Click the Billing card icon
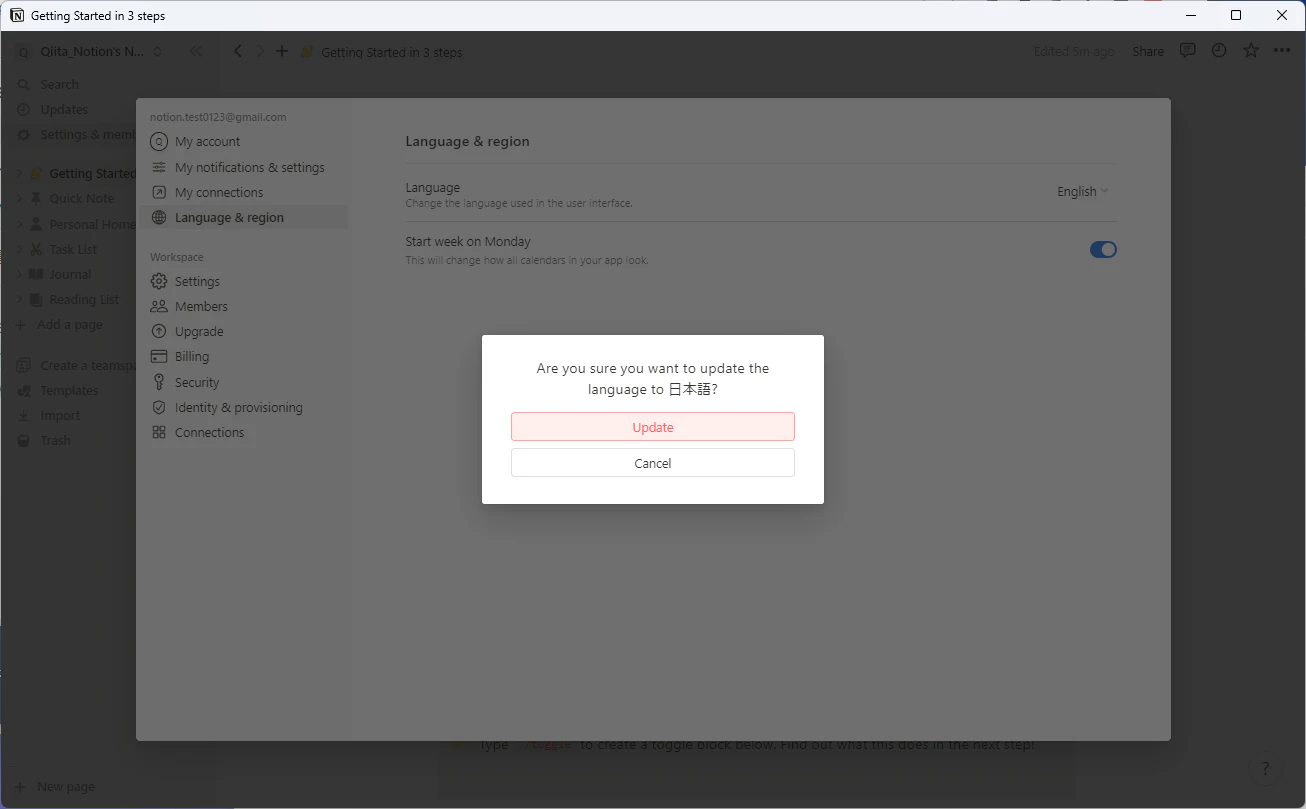 click(159, 357)
